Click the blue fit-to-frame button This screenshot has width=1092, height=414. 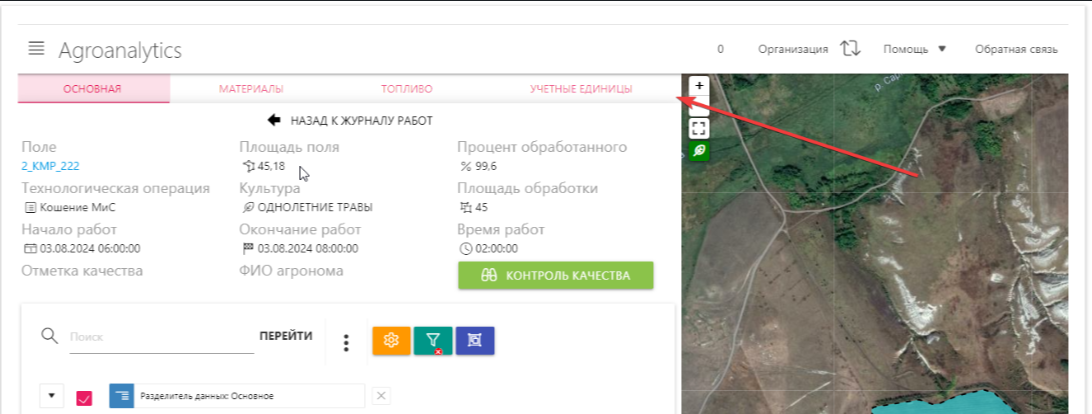pos(475,341)
